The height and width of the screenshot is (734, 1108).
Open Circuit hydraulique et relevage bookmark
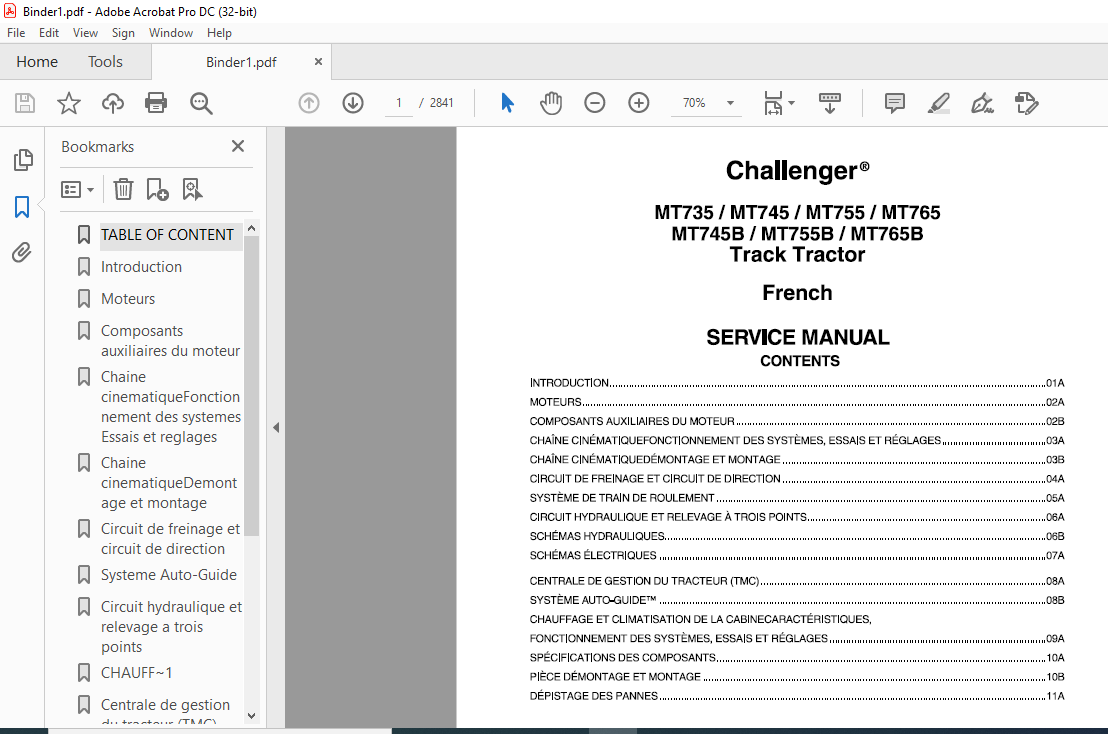pyautogui.click(x=171, y=627)
